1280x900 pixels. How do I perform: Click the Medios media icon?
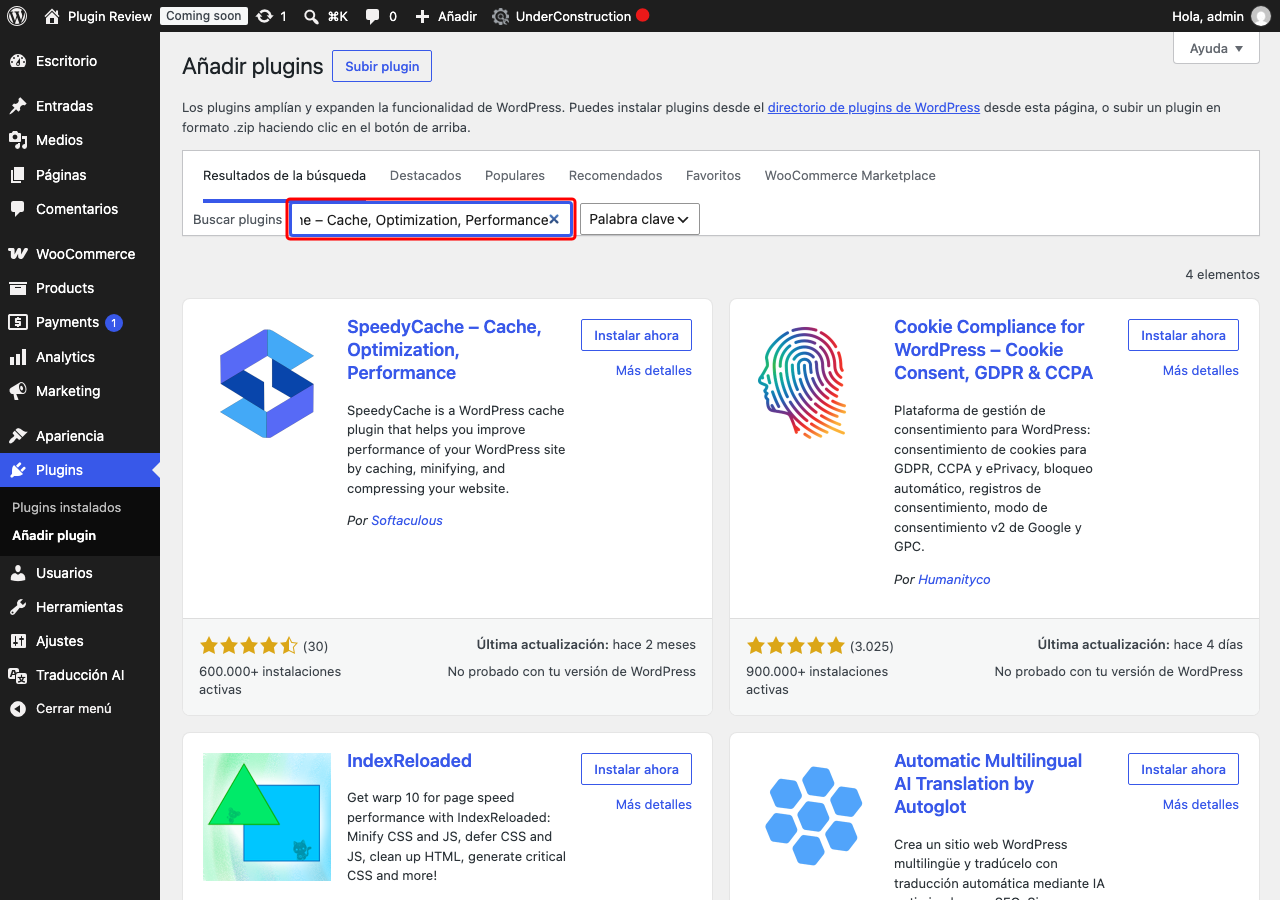[18, 140]
